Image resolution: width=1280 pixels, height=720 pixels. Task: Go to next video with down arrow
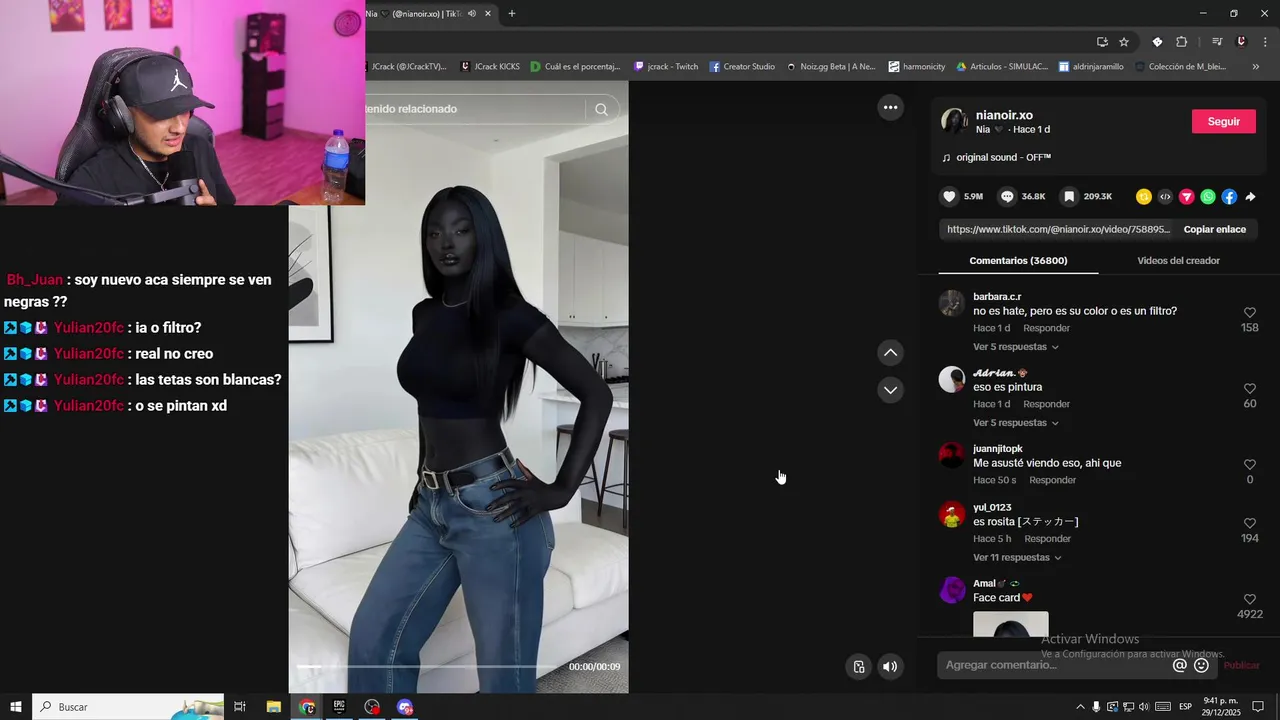[890, 390]
